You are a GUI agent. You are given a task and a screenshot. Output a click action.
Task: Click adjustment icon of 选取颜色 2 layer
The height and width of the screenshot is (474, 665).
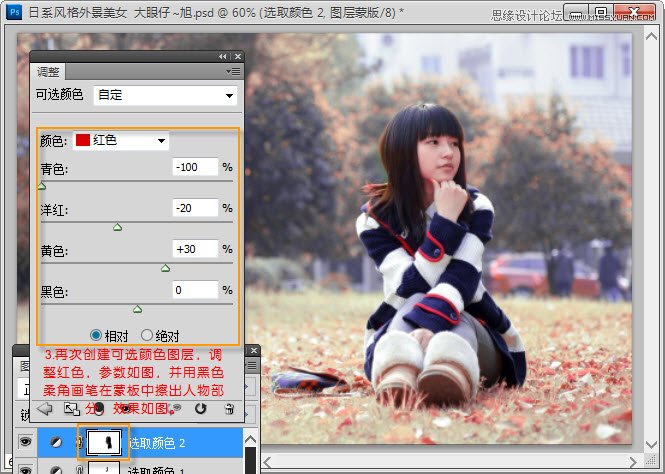[56, 443]
